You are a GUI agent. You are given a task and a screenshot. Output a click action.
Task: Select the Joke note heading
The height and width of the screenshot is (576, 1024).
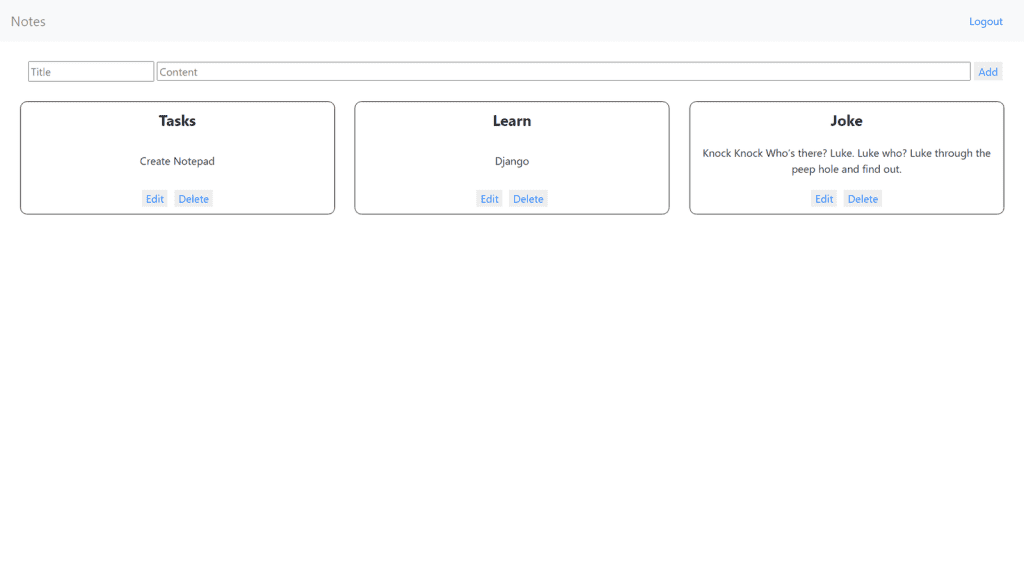846,121
